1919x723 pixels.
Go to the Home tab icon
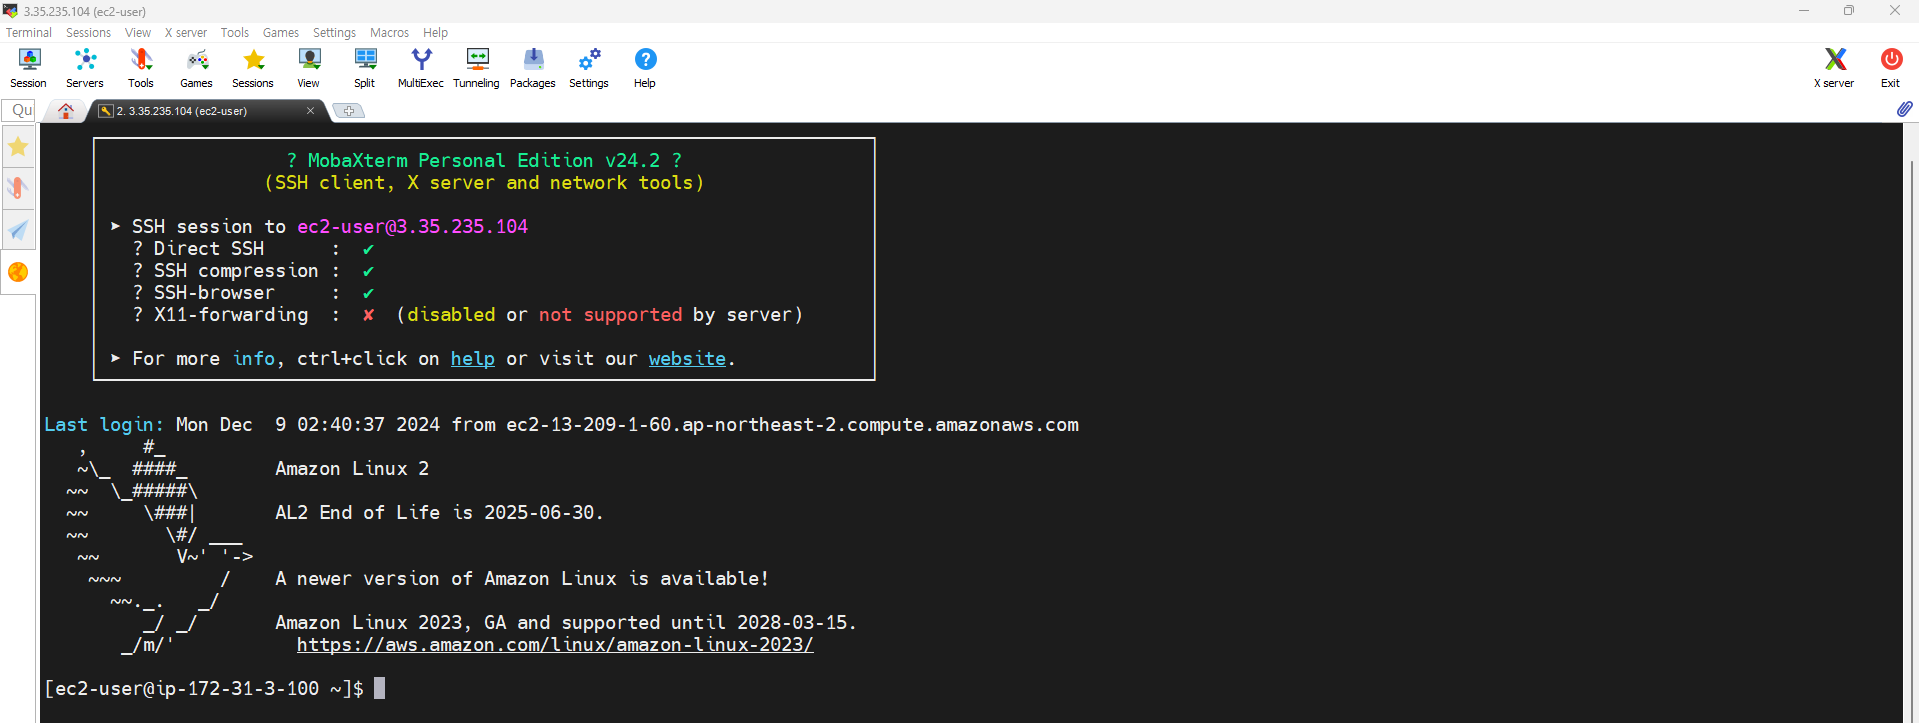66,111
